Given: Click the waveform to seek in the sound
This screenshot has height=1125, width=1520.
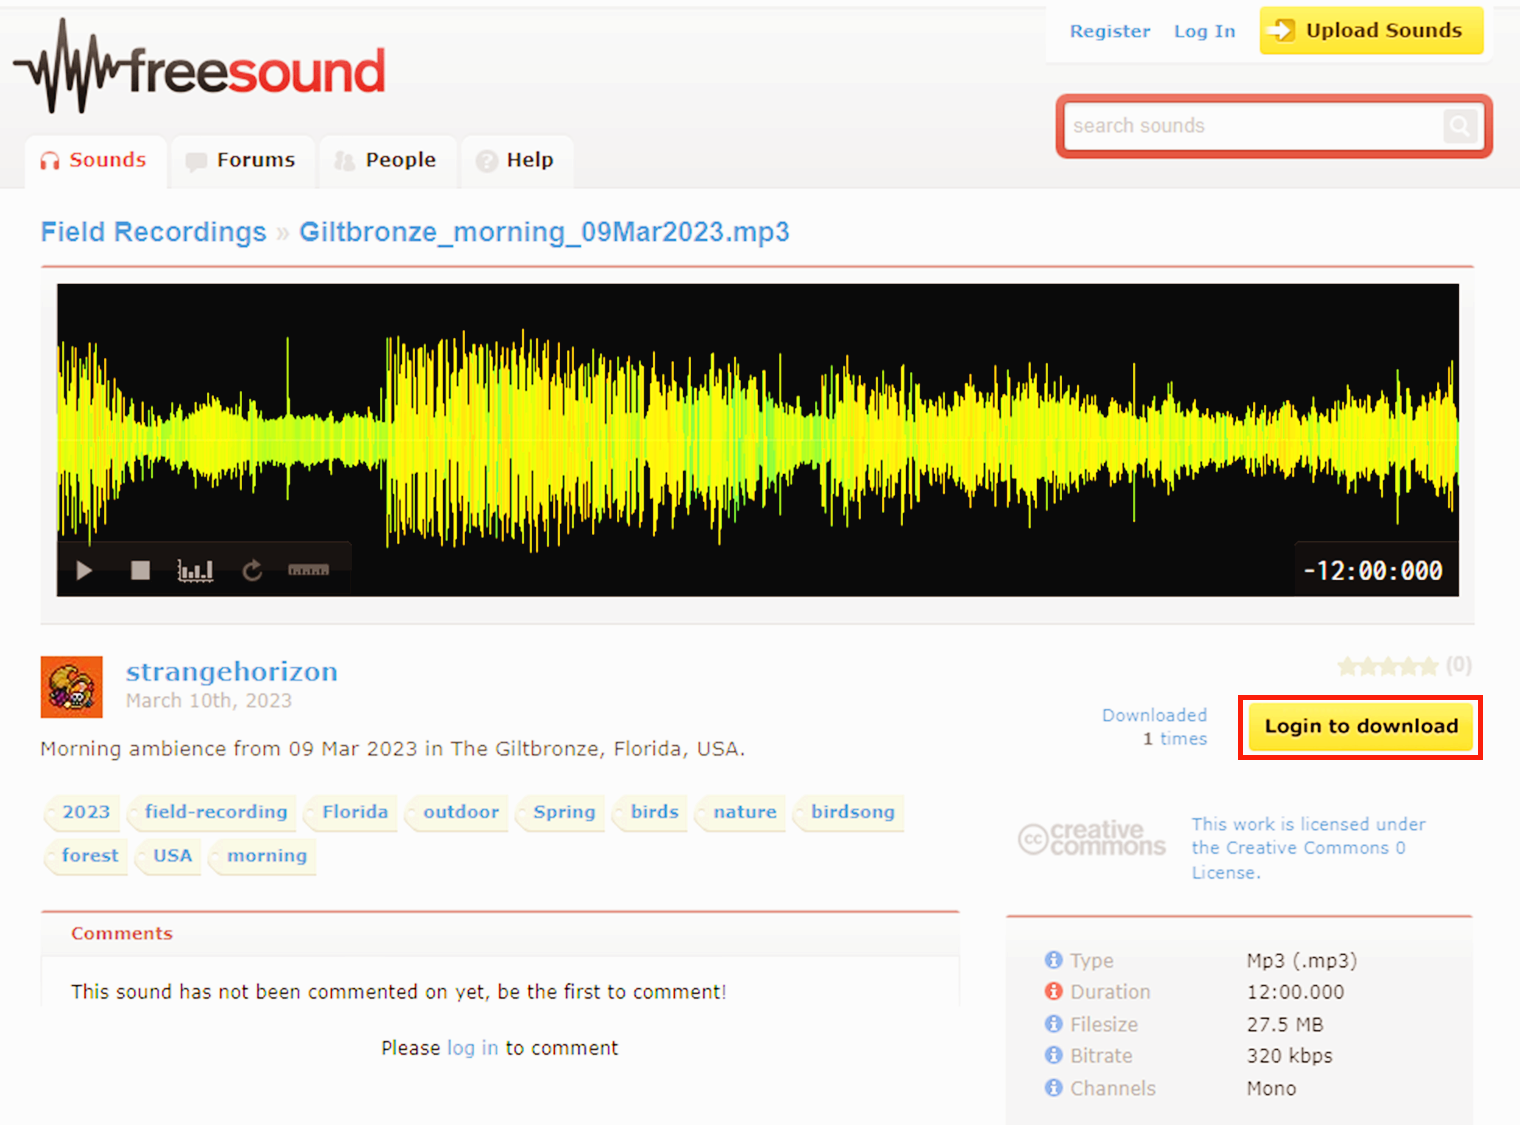Looking at the screenshot, I should coord(757,440).
